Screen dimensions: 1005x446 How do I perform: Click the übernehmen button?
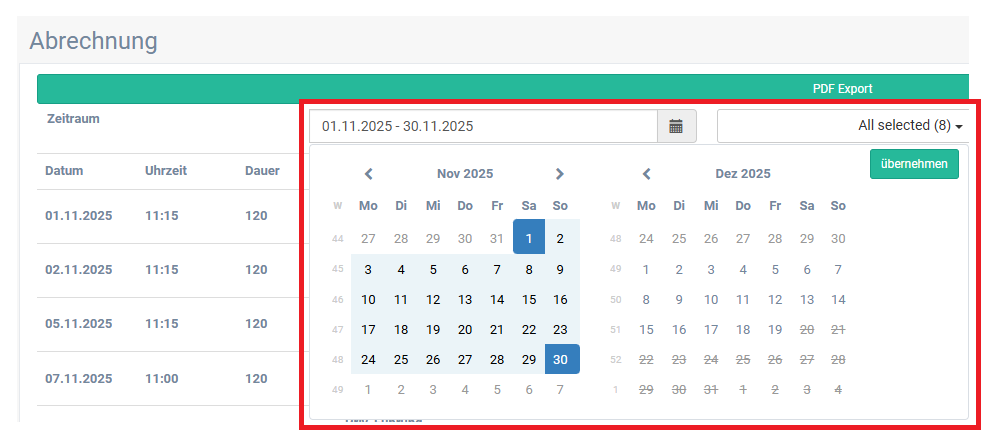[x=914, y=164]
